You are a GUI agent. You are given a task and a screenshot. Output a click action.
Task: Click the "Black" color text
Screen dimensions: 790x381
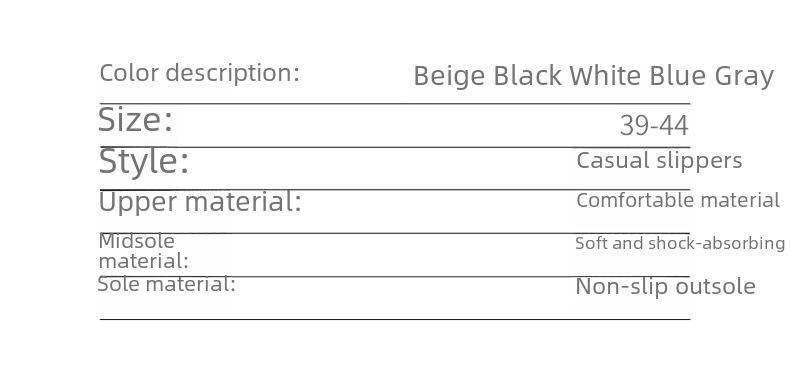pos(527,76)
